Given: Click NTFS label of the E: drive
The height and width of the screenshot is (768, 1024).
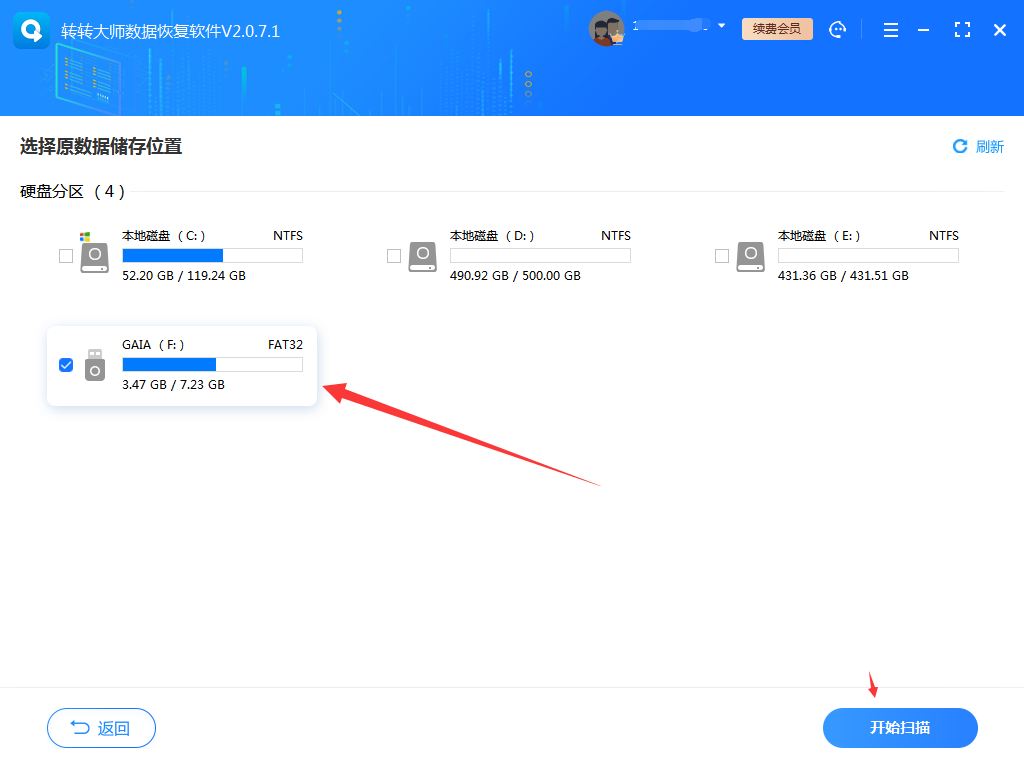Looking at the screenshot, I should [x=944, y=236].
